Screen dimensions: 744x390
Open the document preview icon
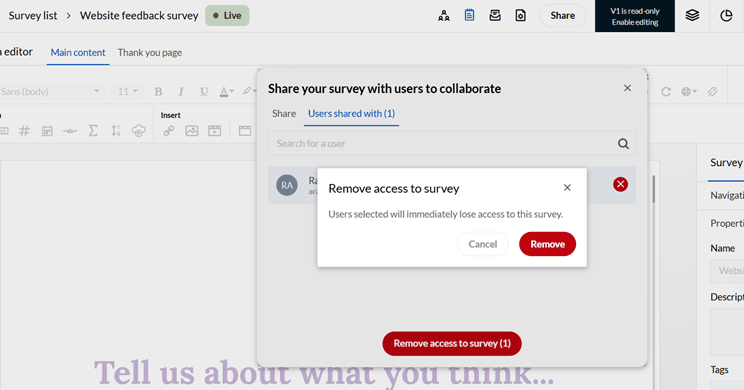[x=521, y=16]
